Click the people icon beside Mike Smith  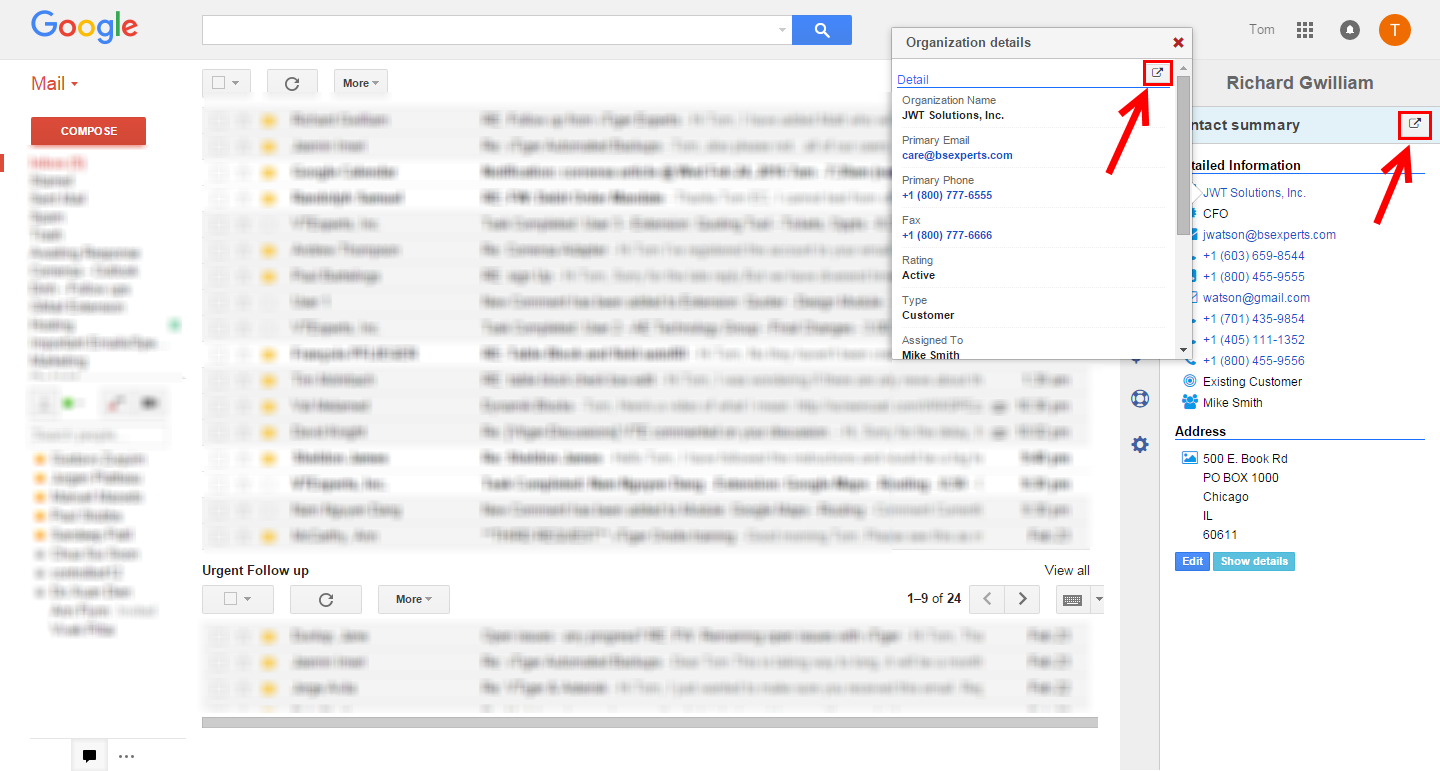1190,402
